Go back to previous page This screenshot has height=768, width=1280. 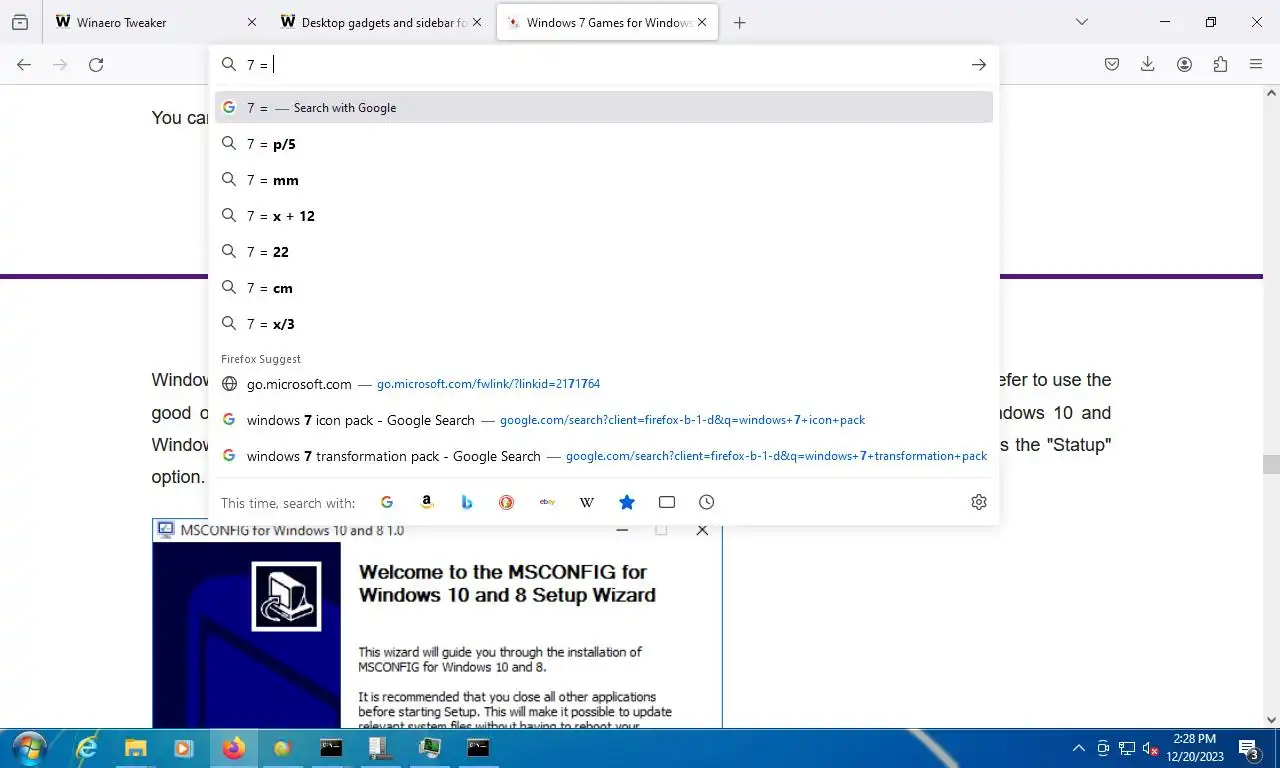pyautogui.click(x=24, y=64)
